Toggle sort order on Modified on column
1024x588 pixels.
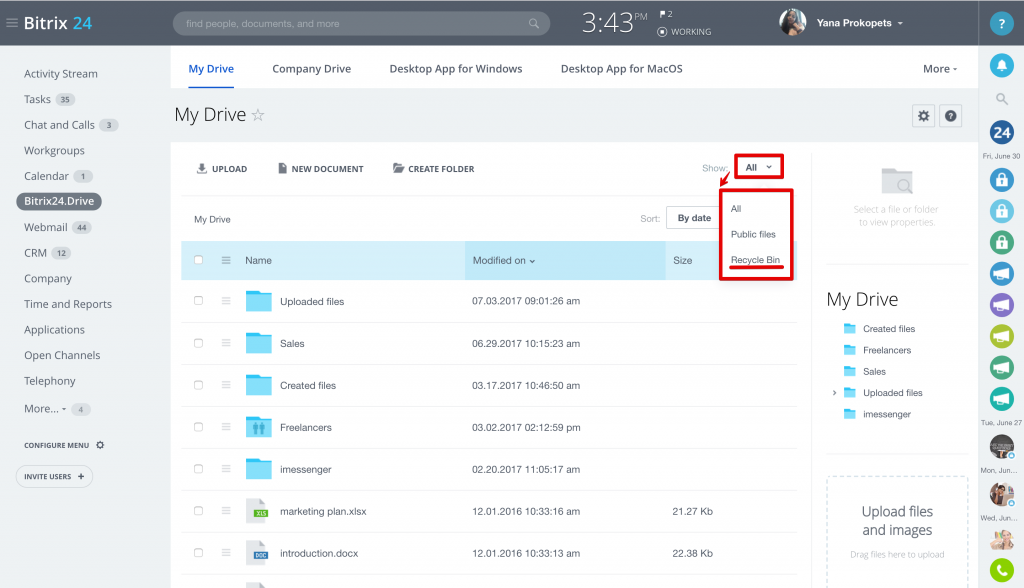[504, 260]
